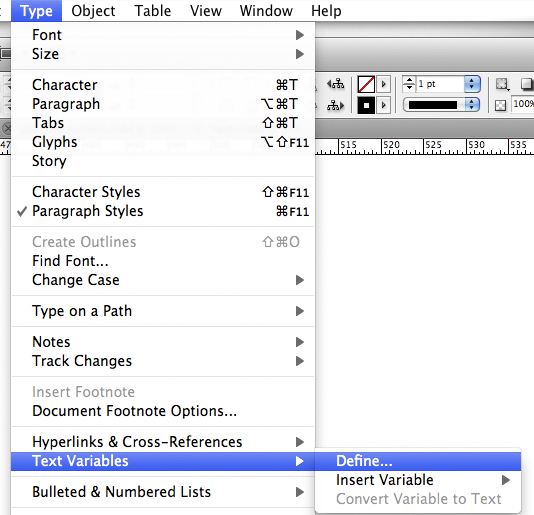Click the drop shadow icon in toolbar
534x515 pixels.
527,84
